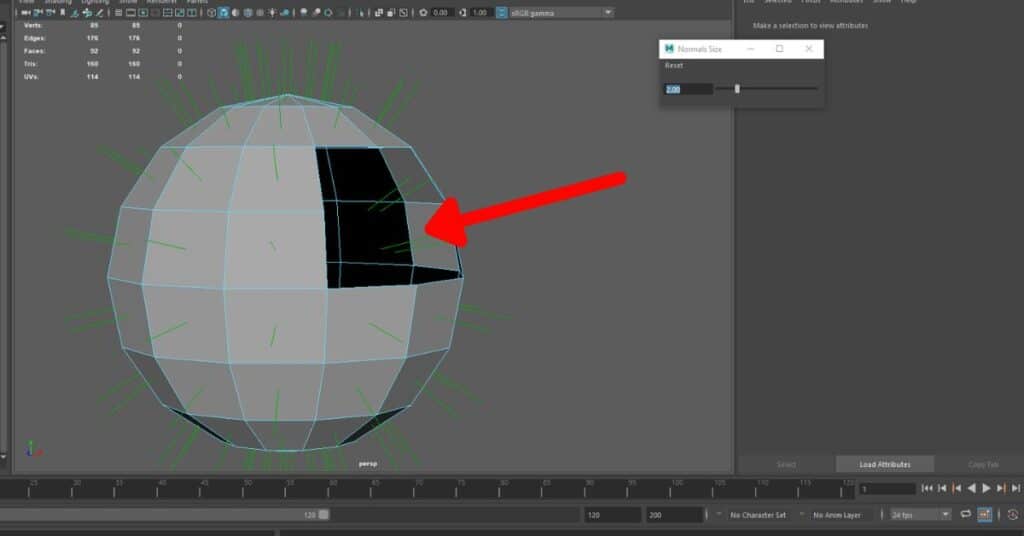Open the sRGB gamma color space dropdown
This screenshot has height=536, width=1024.
point(560,12)
